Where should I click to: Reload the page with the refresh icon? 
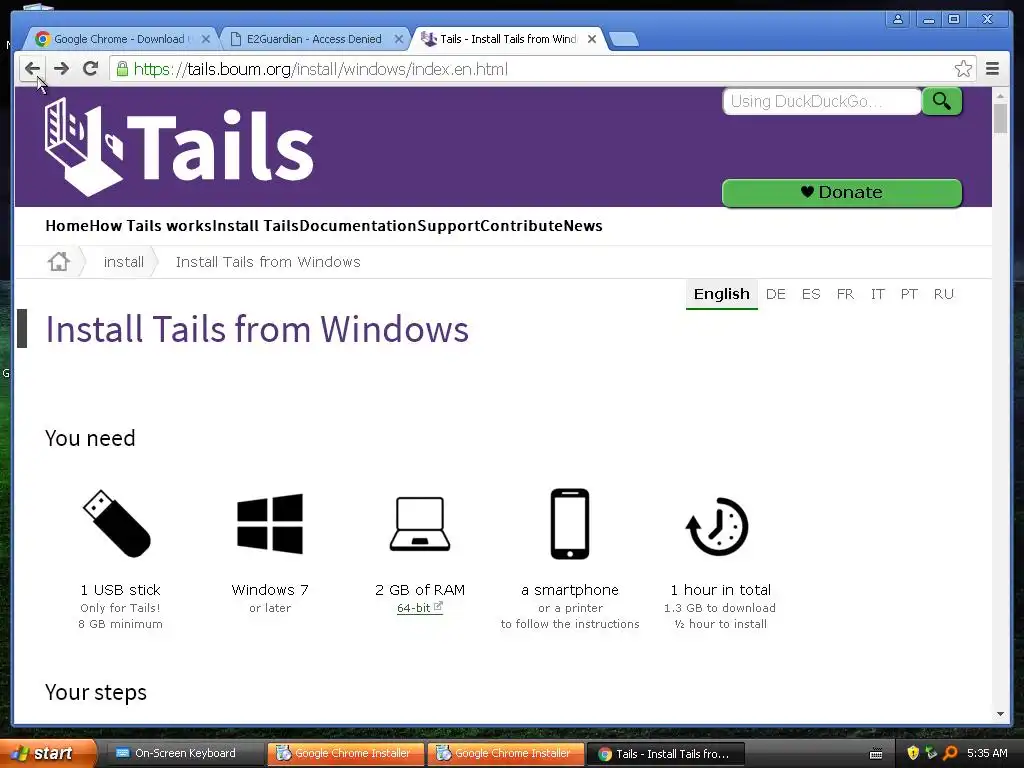[91, 69]
